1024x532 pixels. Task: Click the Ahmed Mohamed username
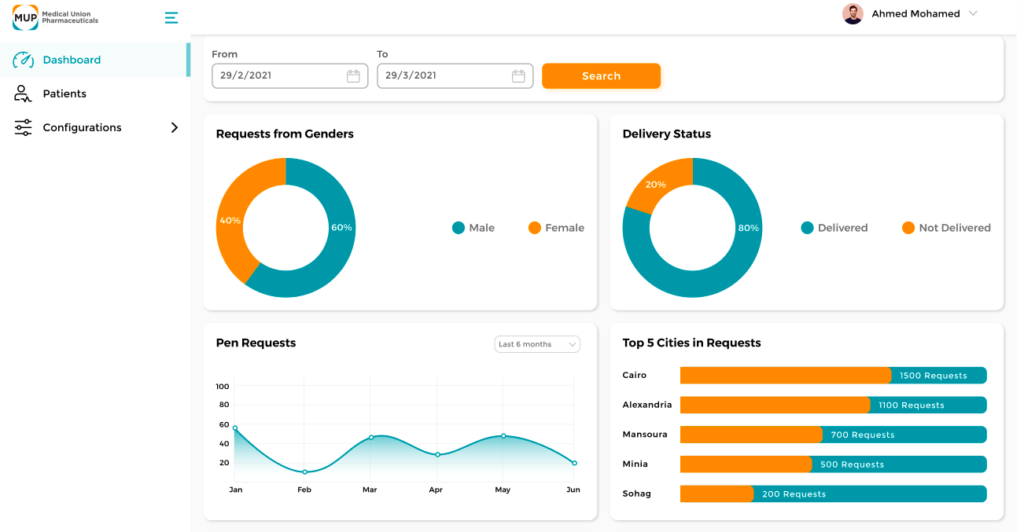click(x=915, y=14)
